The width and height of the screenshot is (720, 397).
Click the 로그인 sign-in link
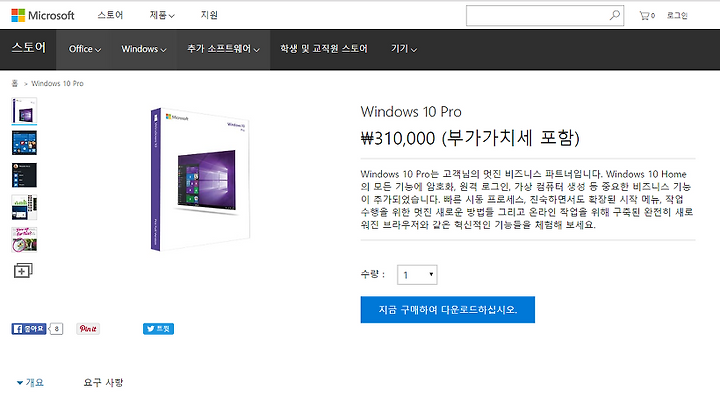click(x=677, y=16)
